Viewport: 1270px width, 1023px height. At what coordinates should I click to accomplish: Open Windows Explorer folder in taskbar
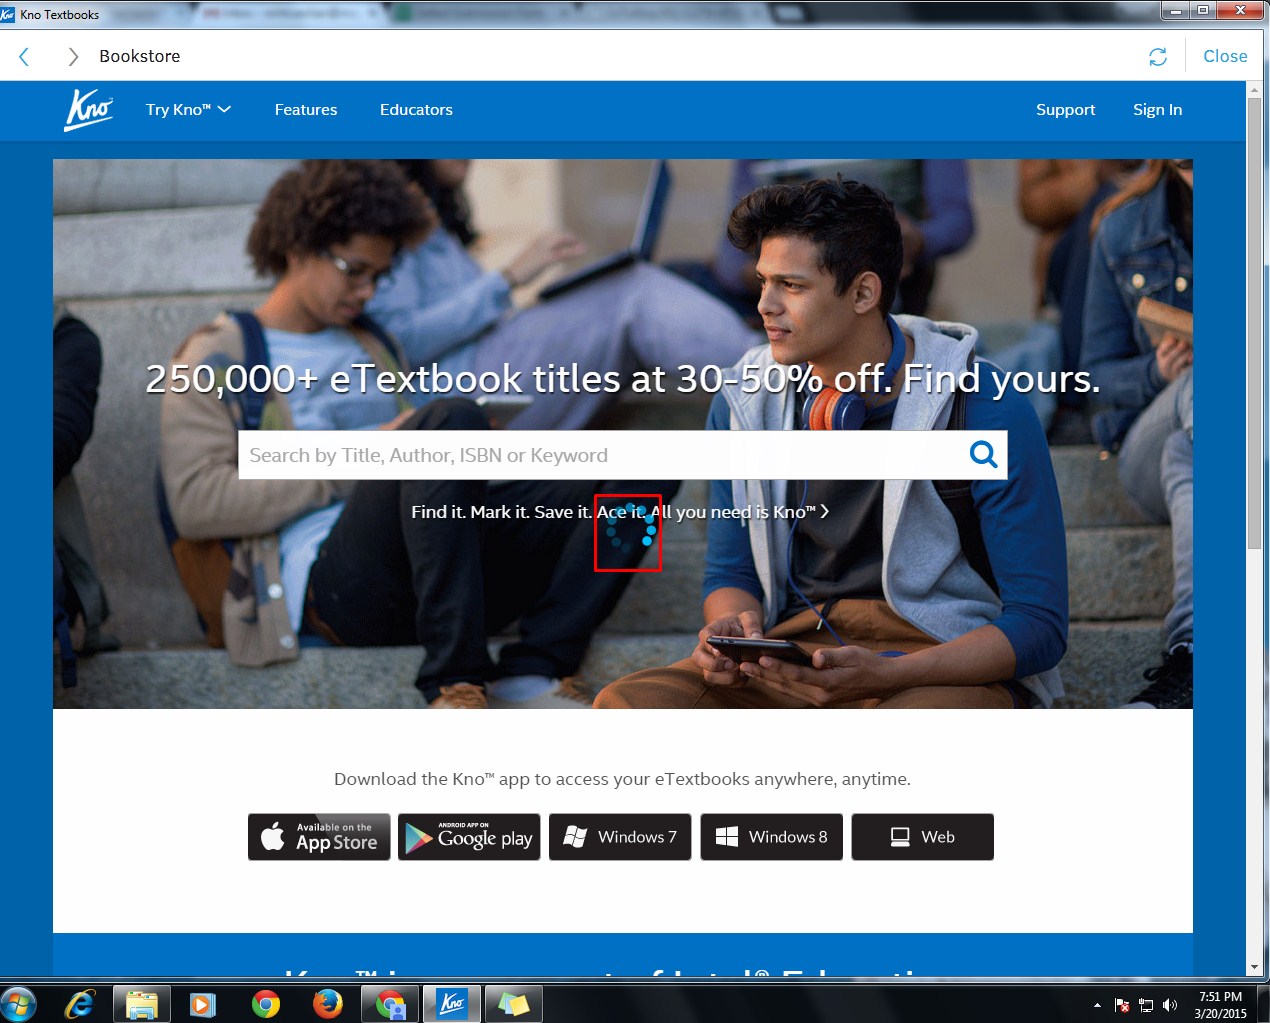click(141, 1003)
